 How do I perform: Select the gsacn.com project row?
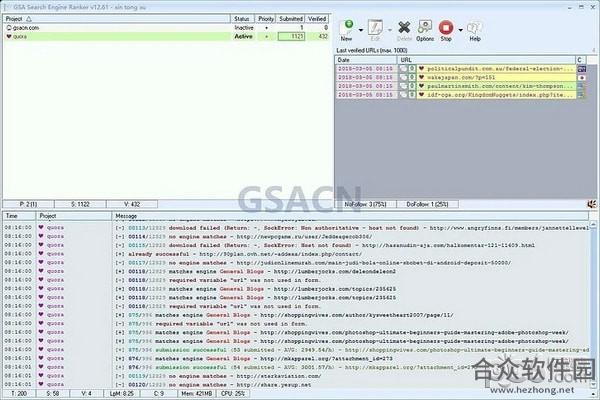167,28
